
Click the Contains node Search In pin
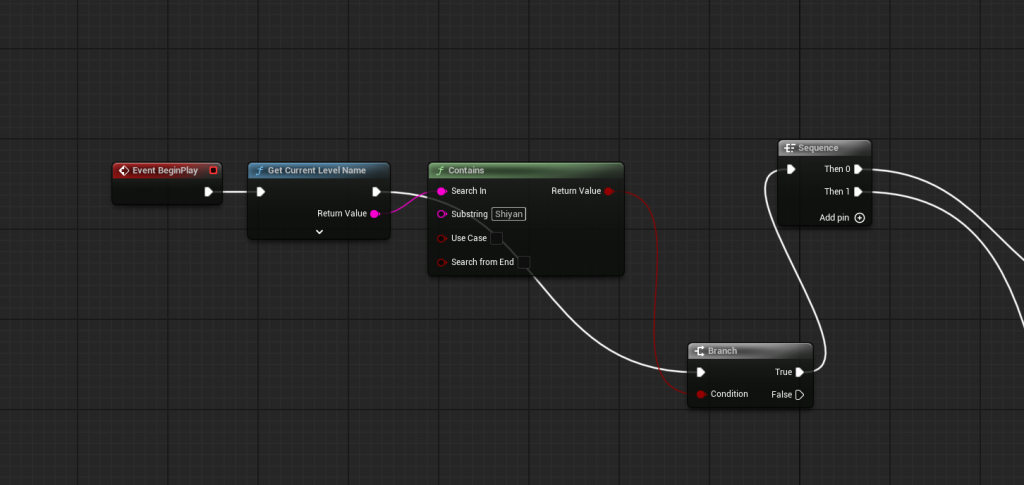pyautogui.click(x=441, y=191)
